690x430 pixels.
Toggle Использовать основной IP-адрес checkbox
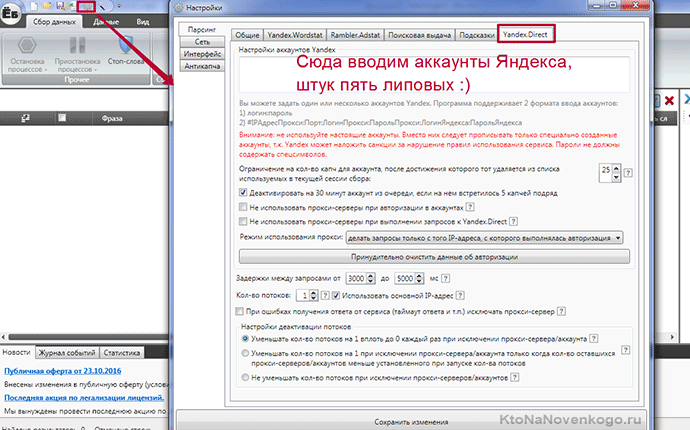(x=336, y=295)
